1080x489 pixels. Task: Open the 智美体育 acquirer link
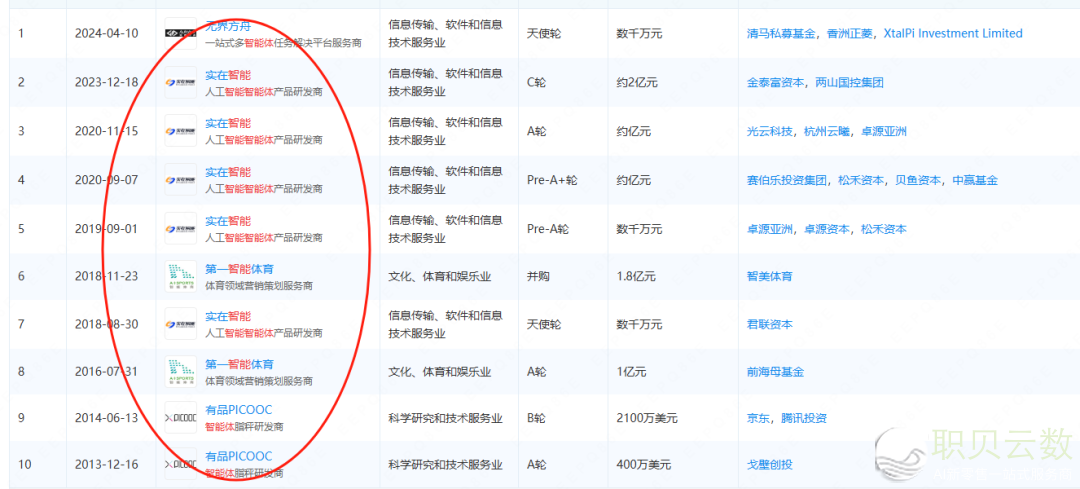(769, 276)
